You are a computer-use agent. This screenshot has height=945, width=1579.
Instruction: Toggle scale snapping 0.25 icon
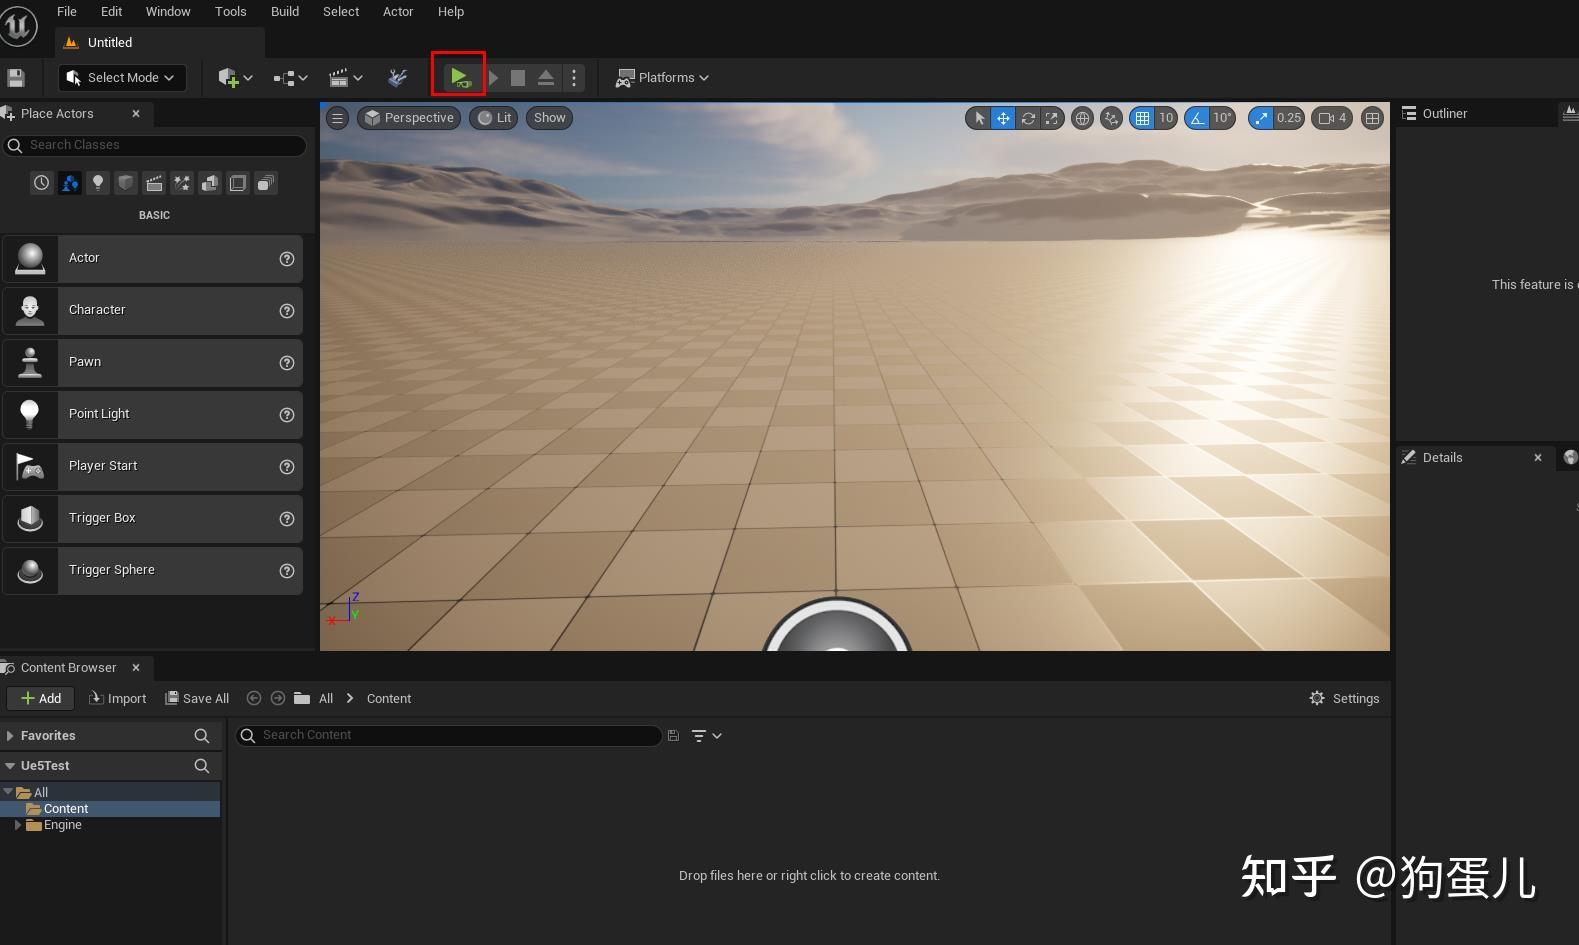point(1261,118)
